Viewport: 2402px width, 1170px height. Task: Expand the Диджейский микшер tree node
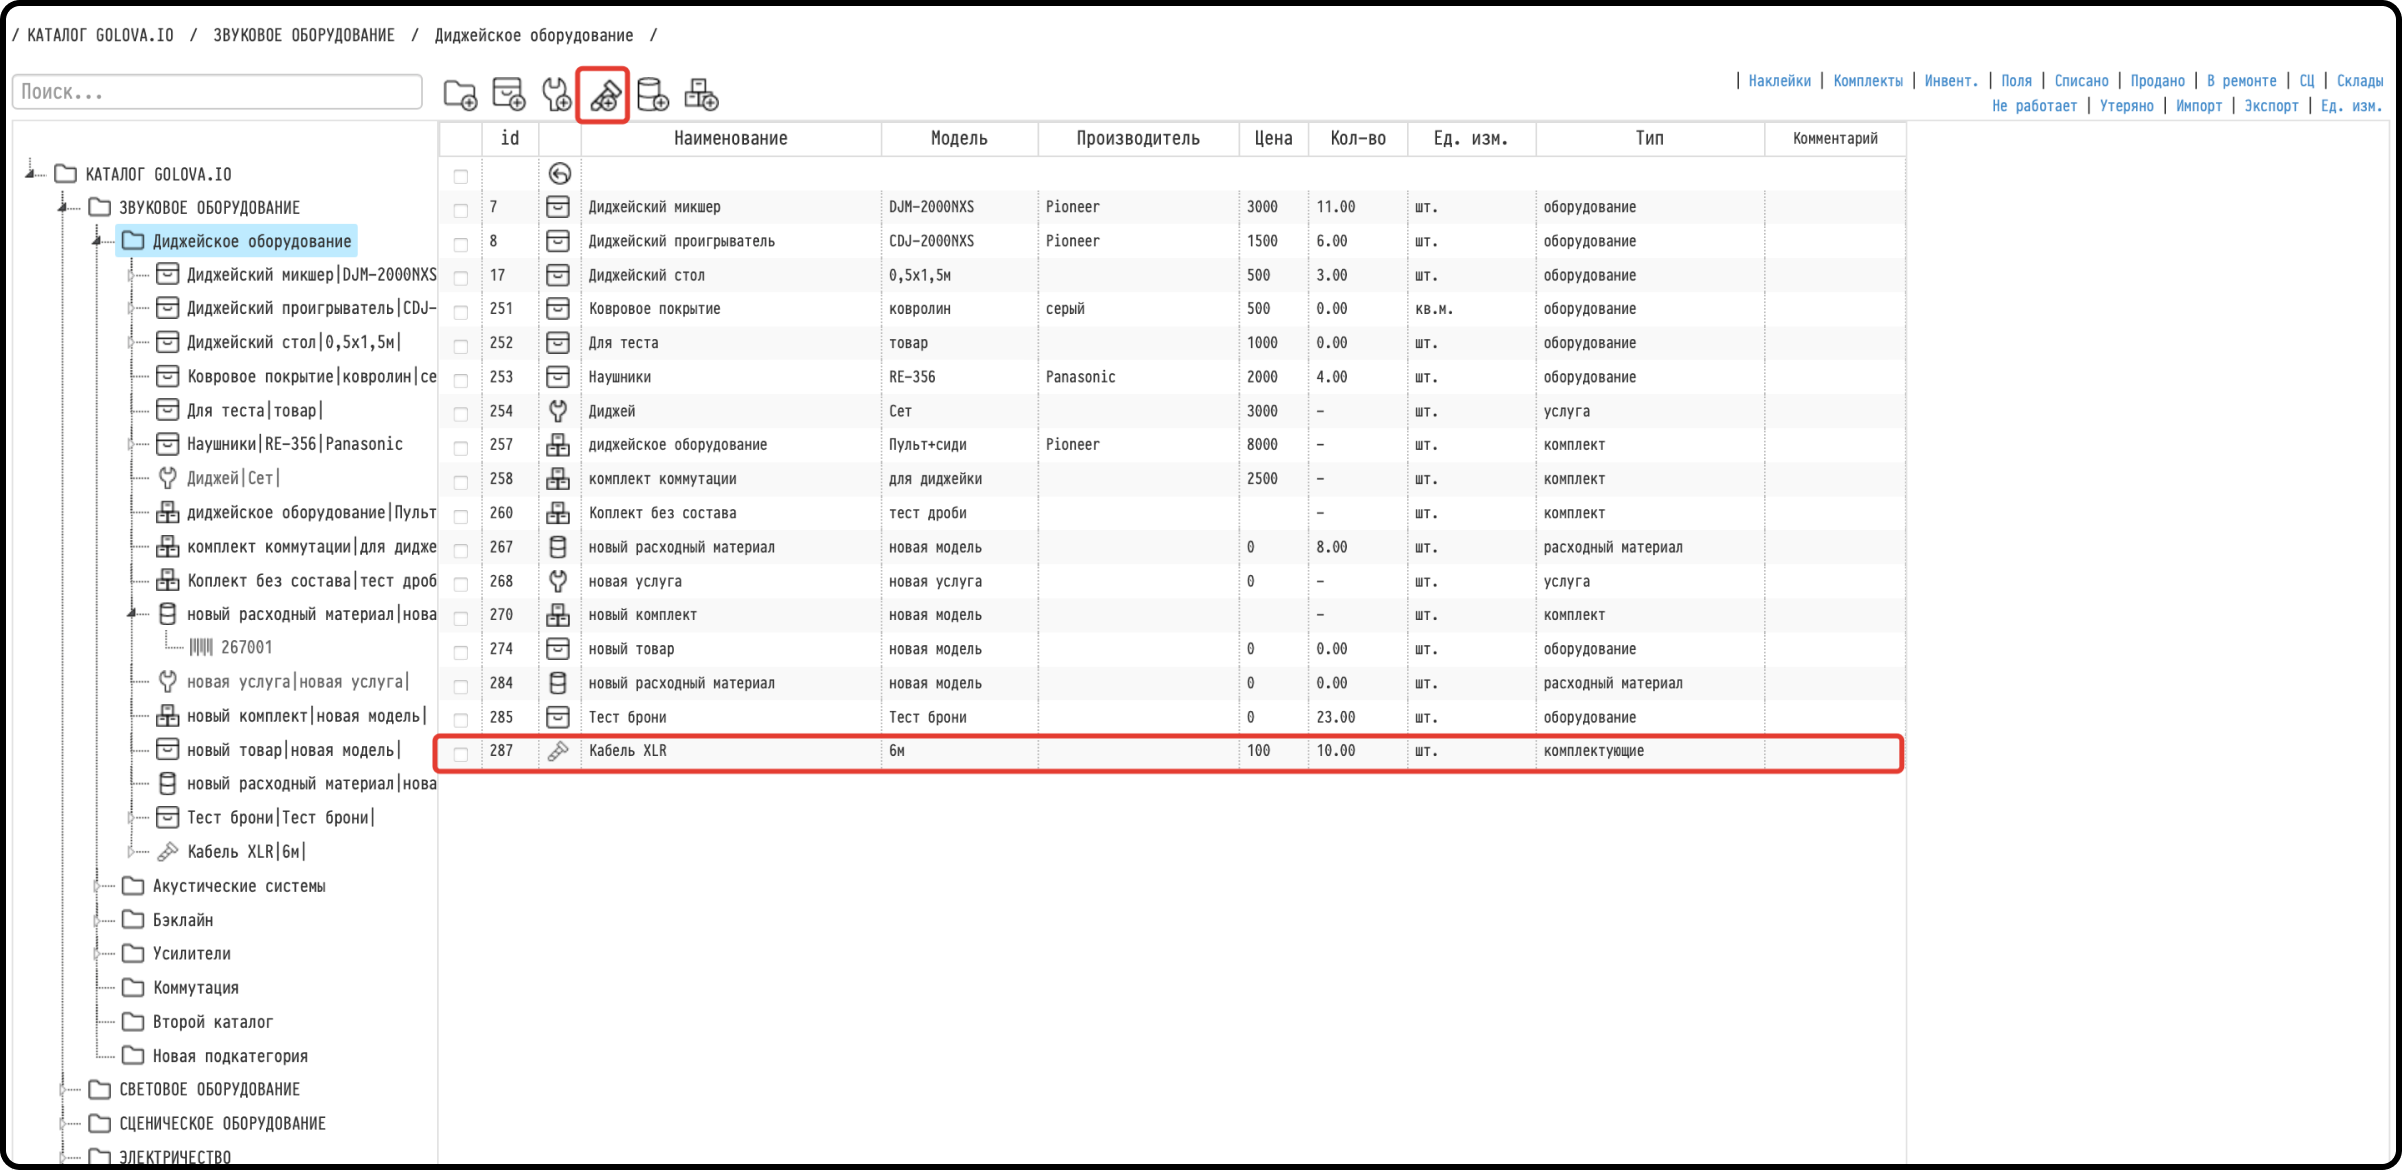click(131, 275)
